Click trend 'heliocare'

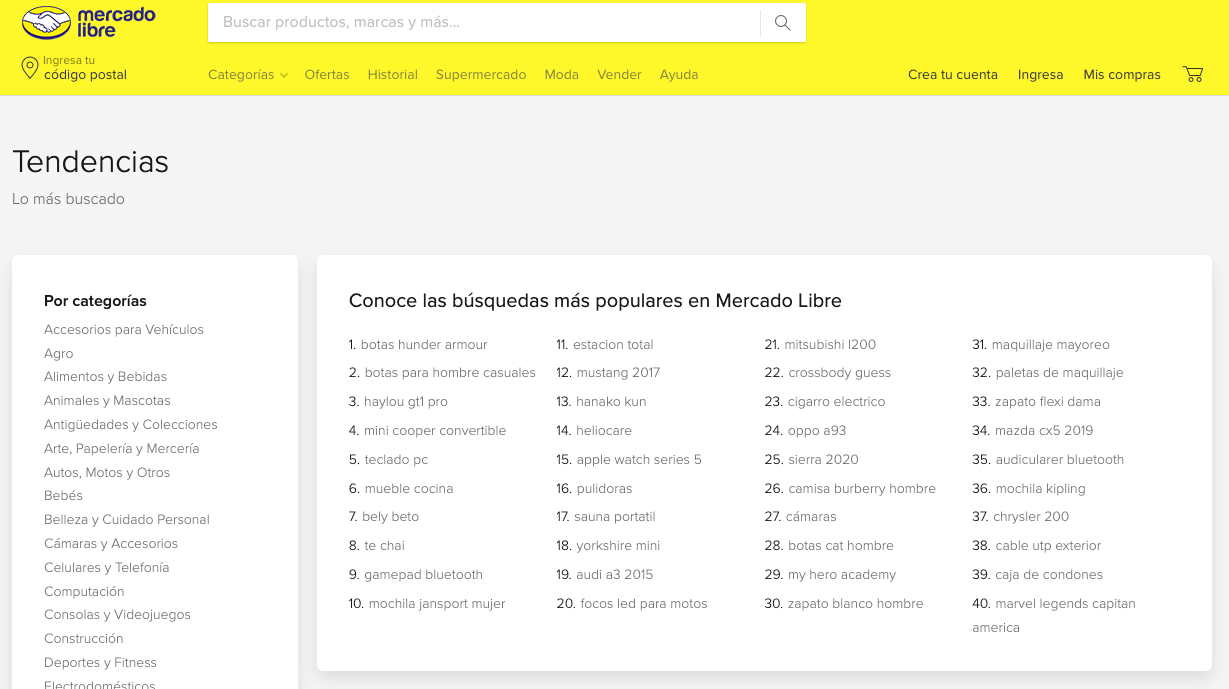tap(604, 431)
